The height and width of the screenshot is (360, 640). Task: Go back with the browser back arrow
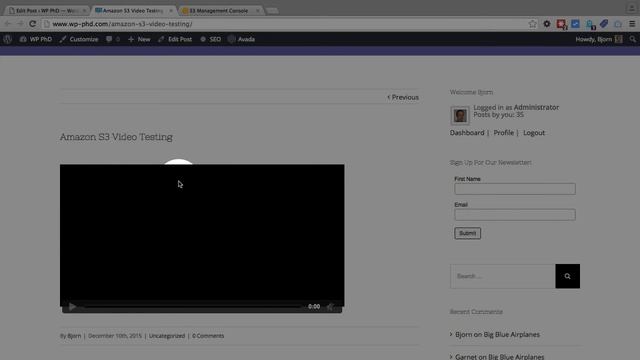coord(8,24)
